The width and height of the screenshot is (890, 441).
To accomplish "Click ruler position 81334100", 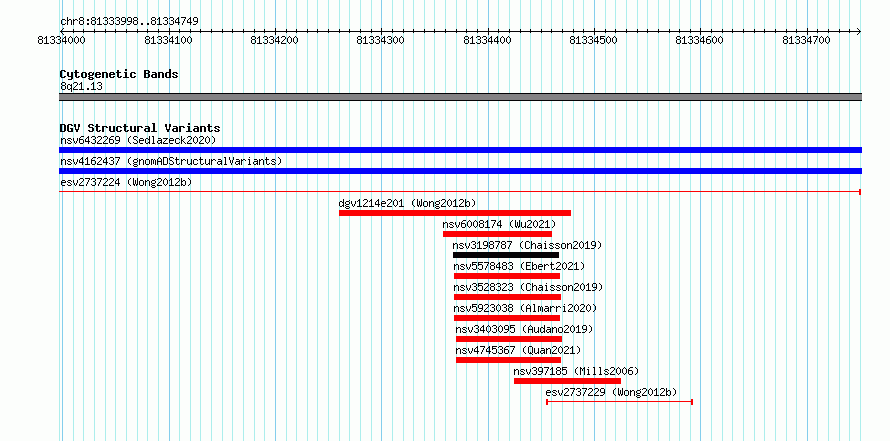I will pos(169,40).
